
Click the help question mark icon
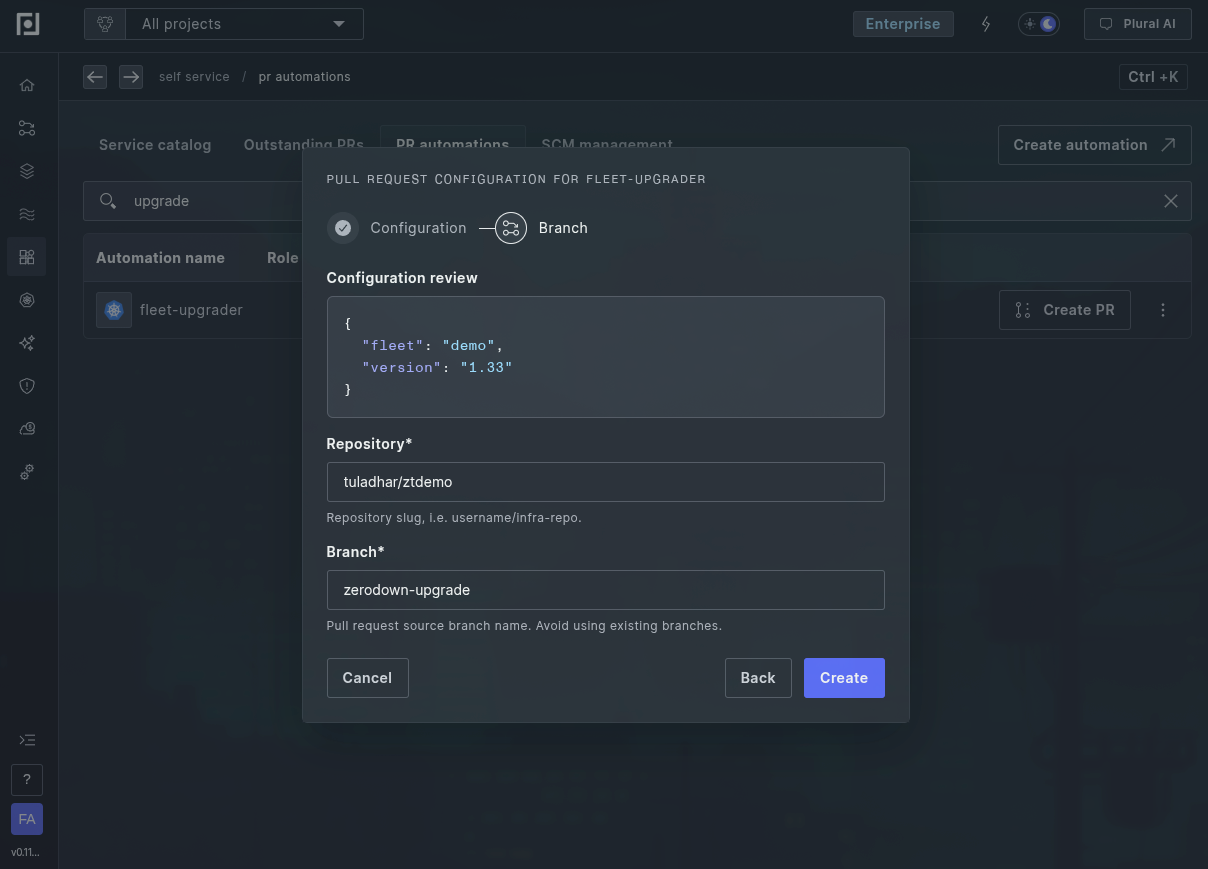pos(27,780)
